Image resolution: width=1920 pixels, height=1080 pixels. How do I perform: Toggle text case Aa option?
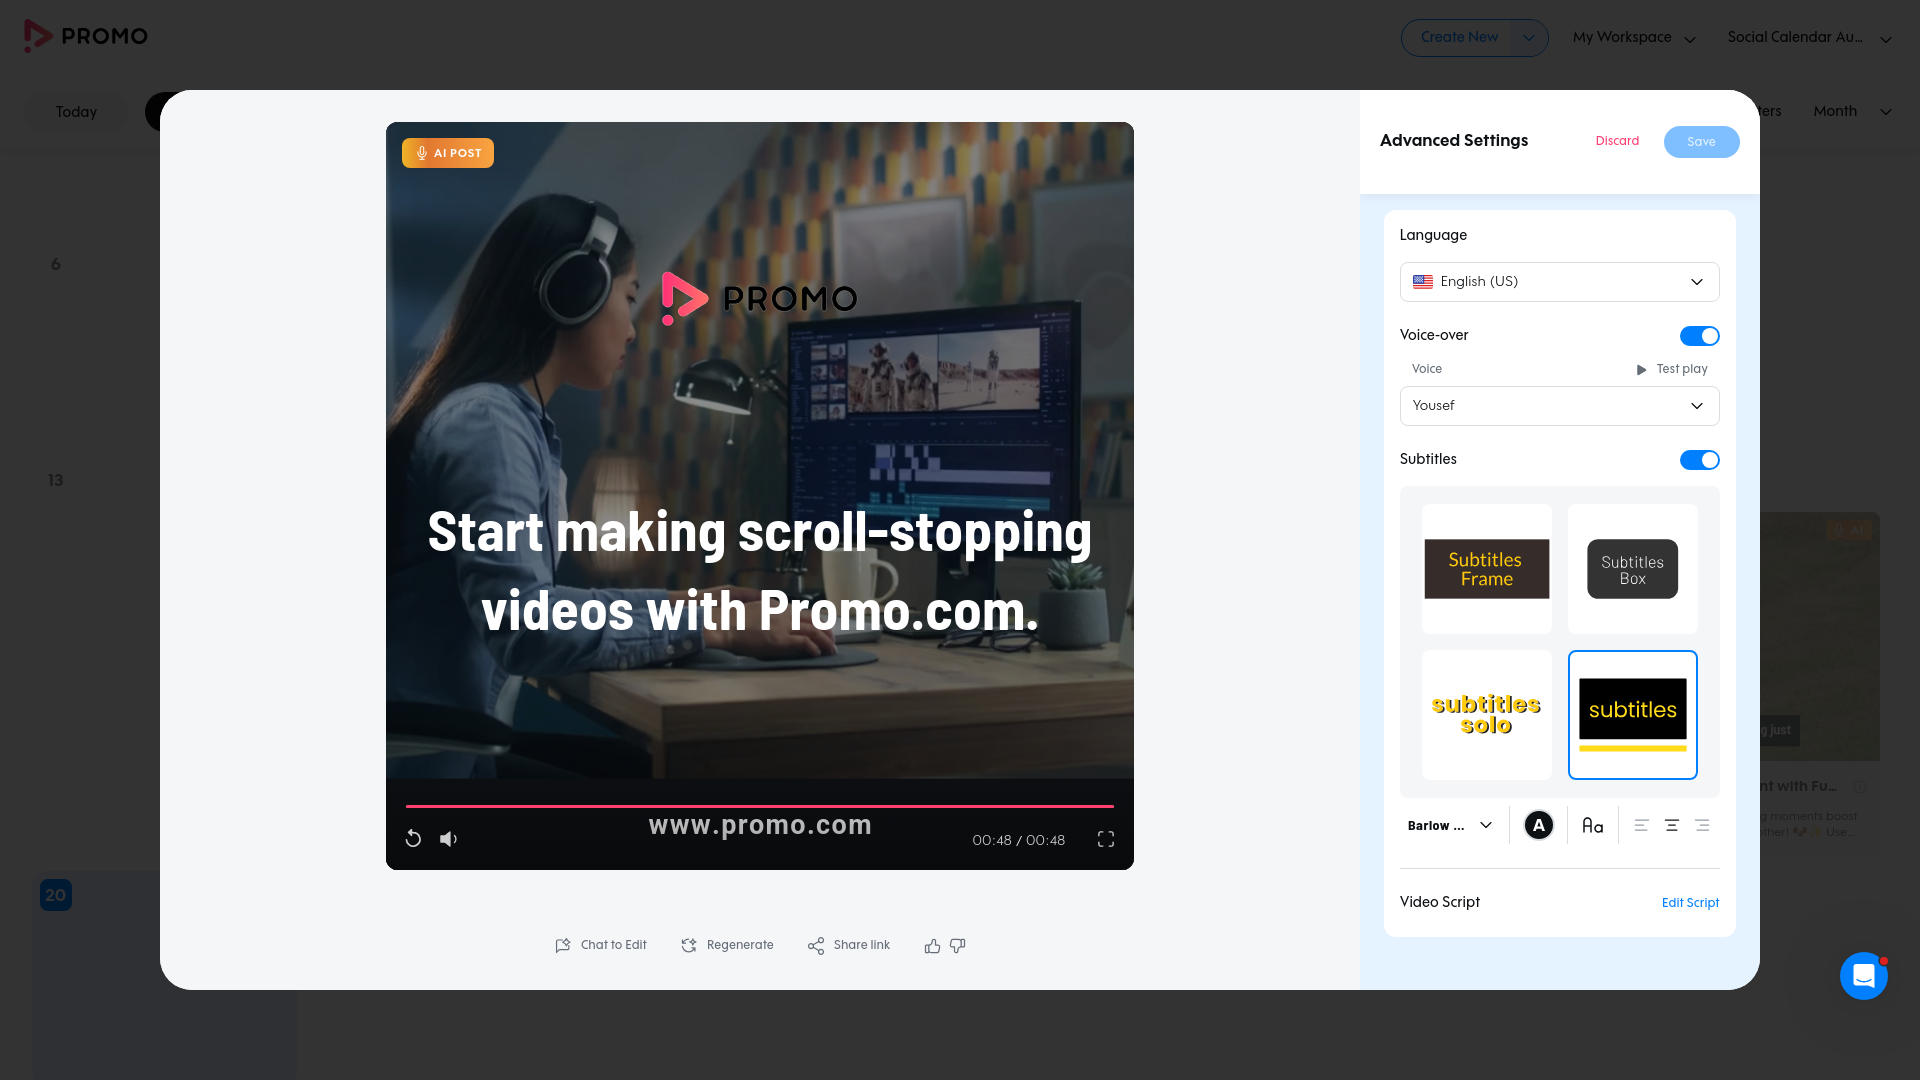click(1592, 825)
